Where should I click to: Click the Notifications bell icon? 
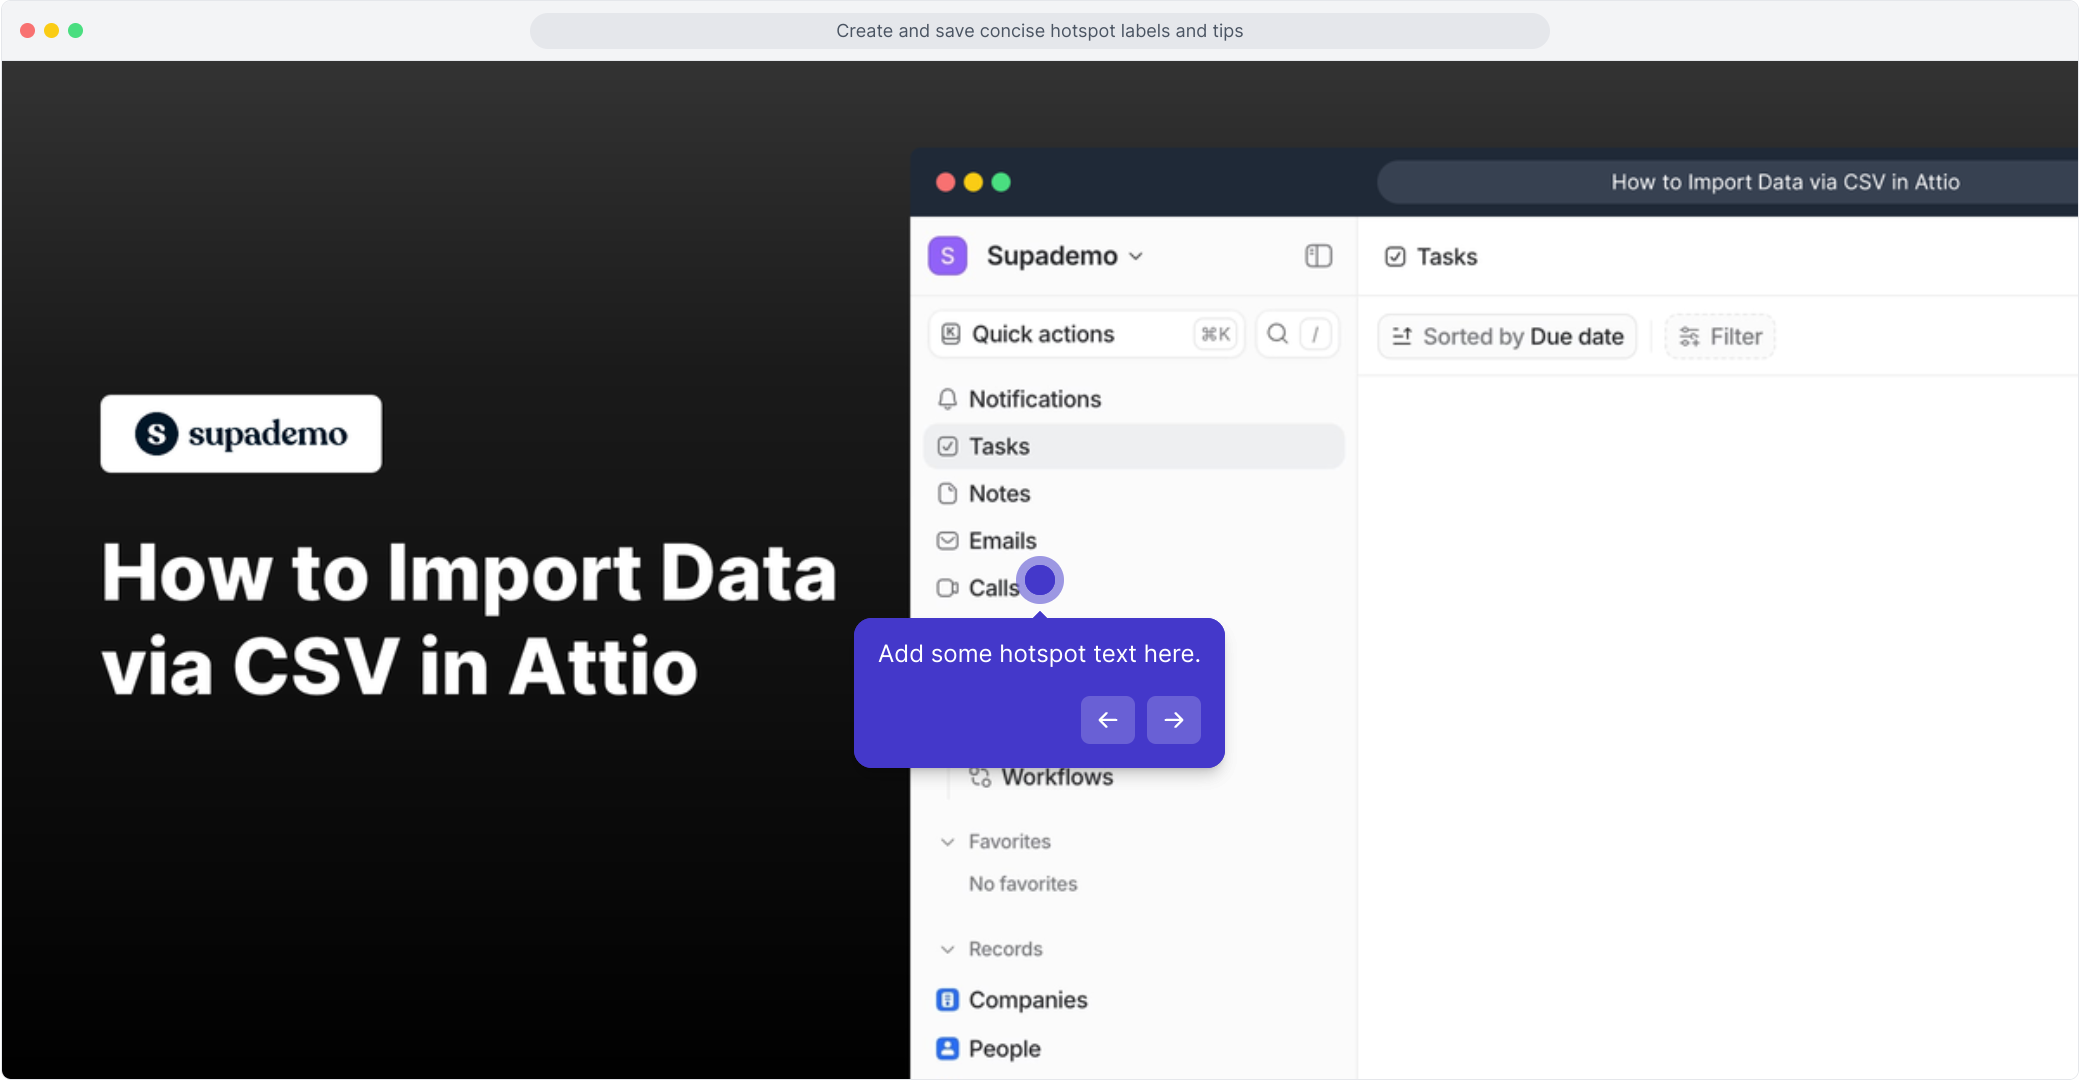point(947,399)
